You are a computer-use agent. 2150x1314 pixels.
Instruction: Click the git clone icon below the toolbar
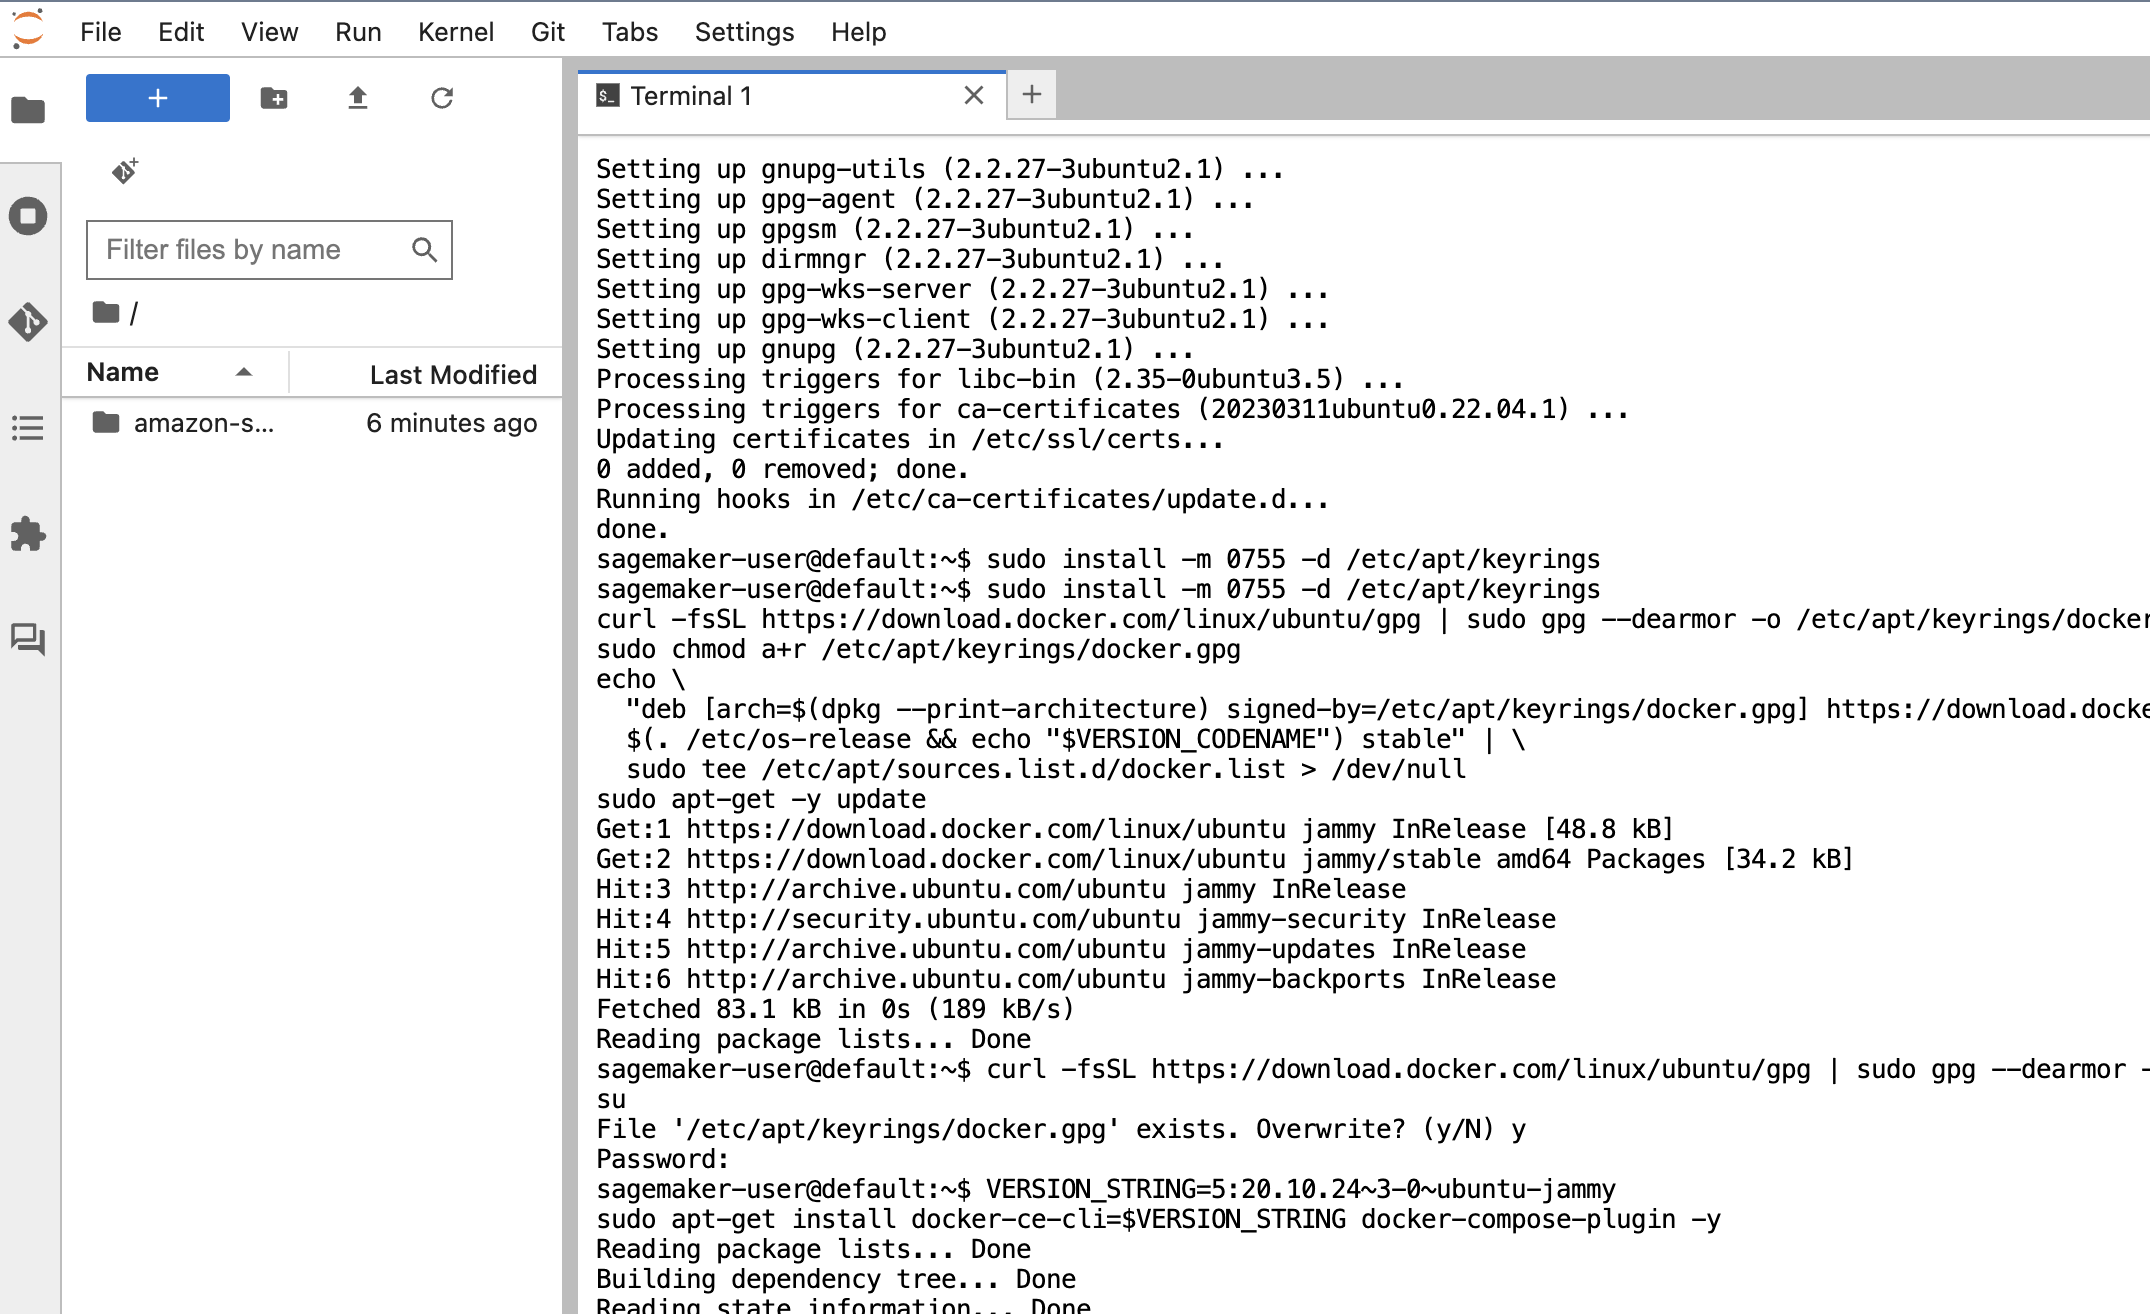[x=124, y=170]
